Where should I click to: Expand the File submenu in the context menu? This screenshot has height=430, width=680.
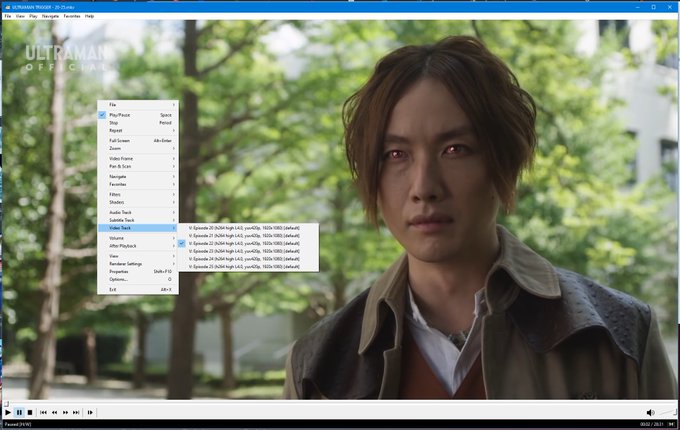pos(138,104)
